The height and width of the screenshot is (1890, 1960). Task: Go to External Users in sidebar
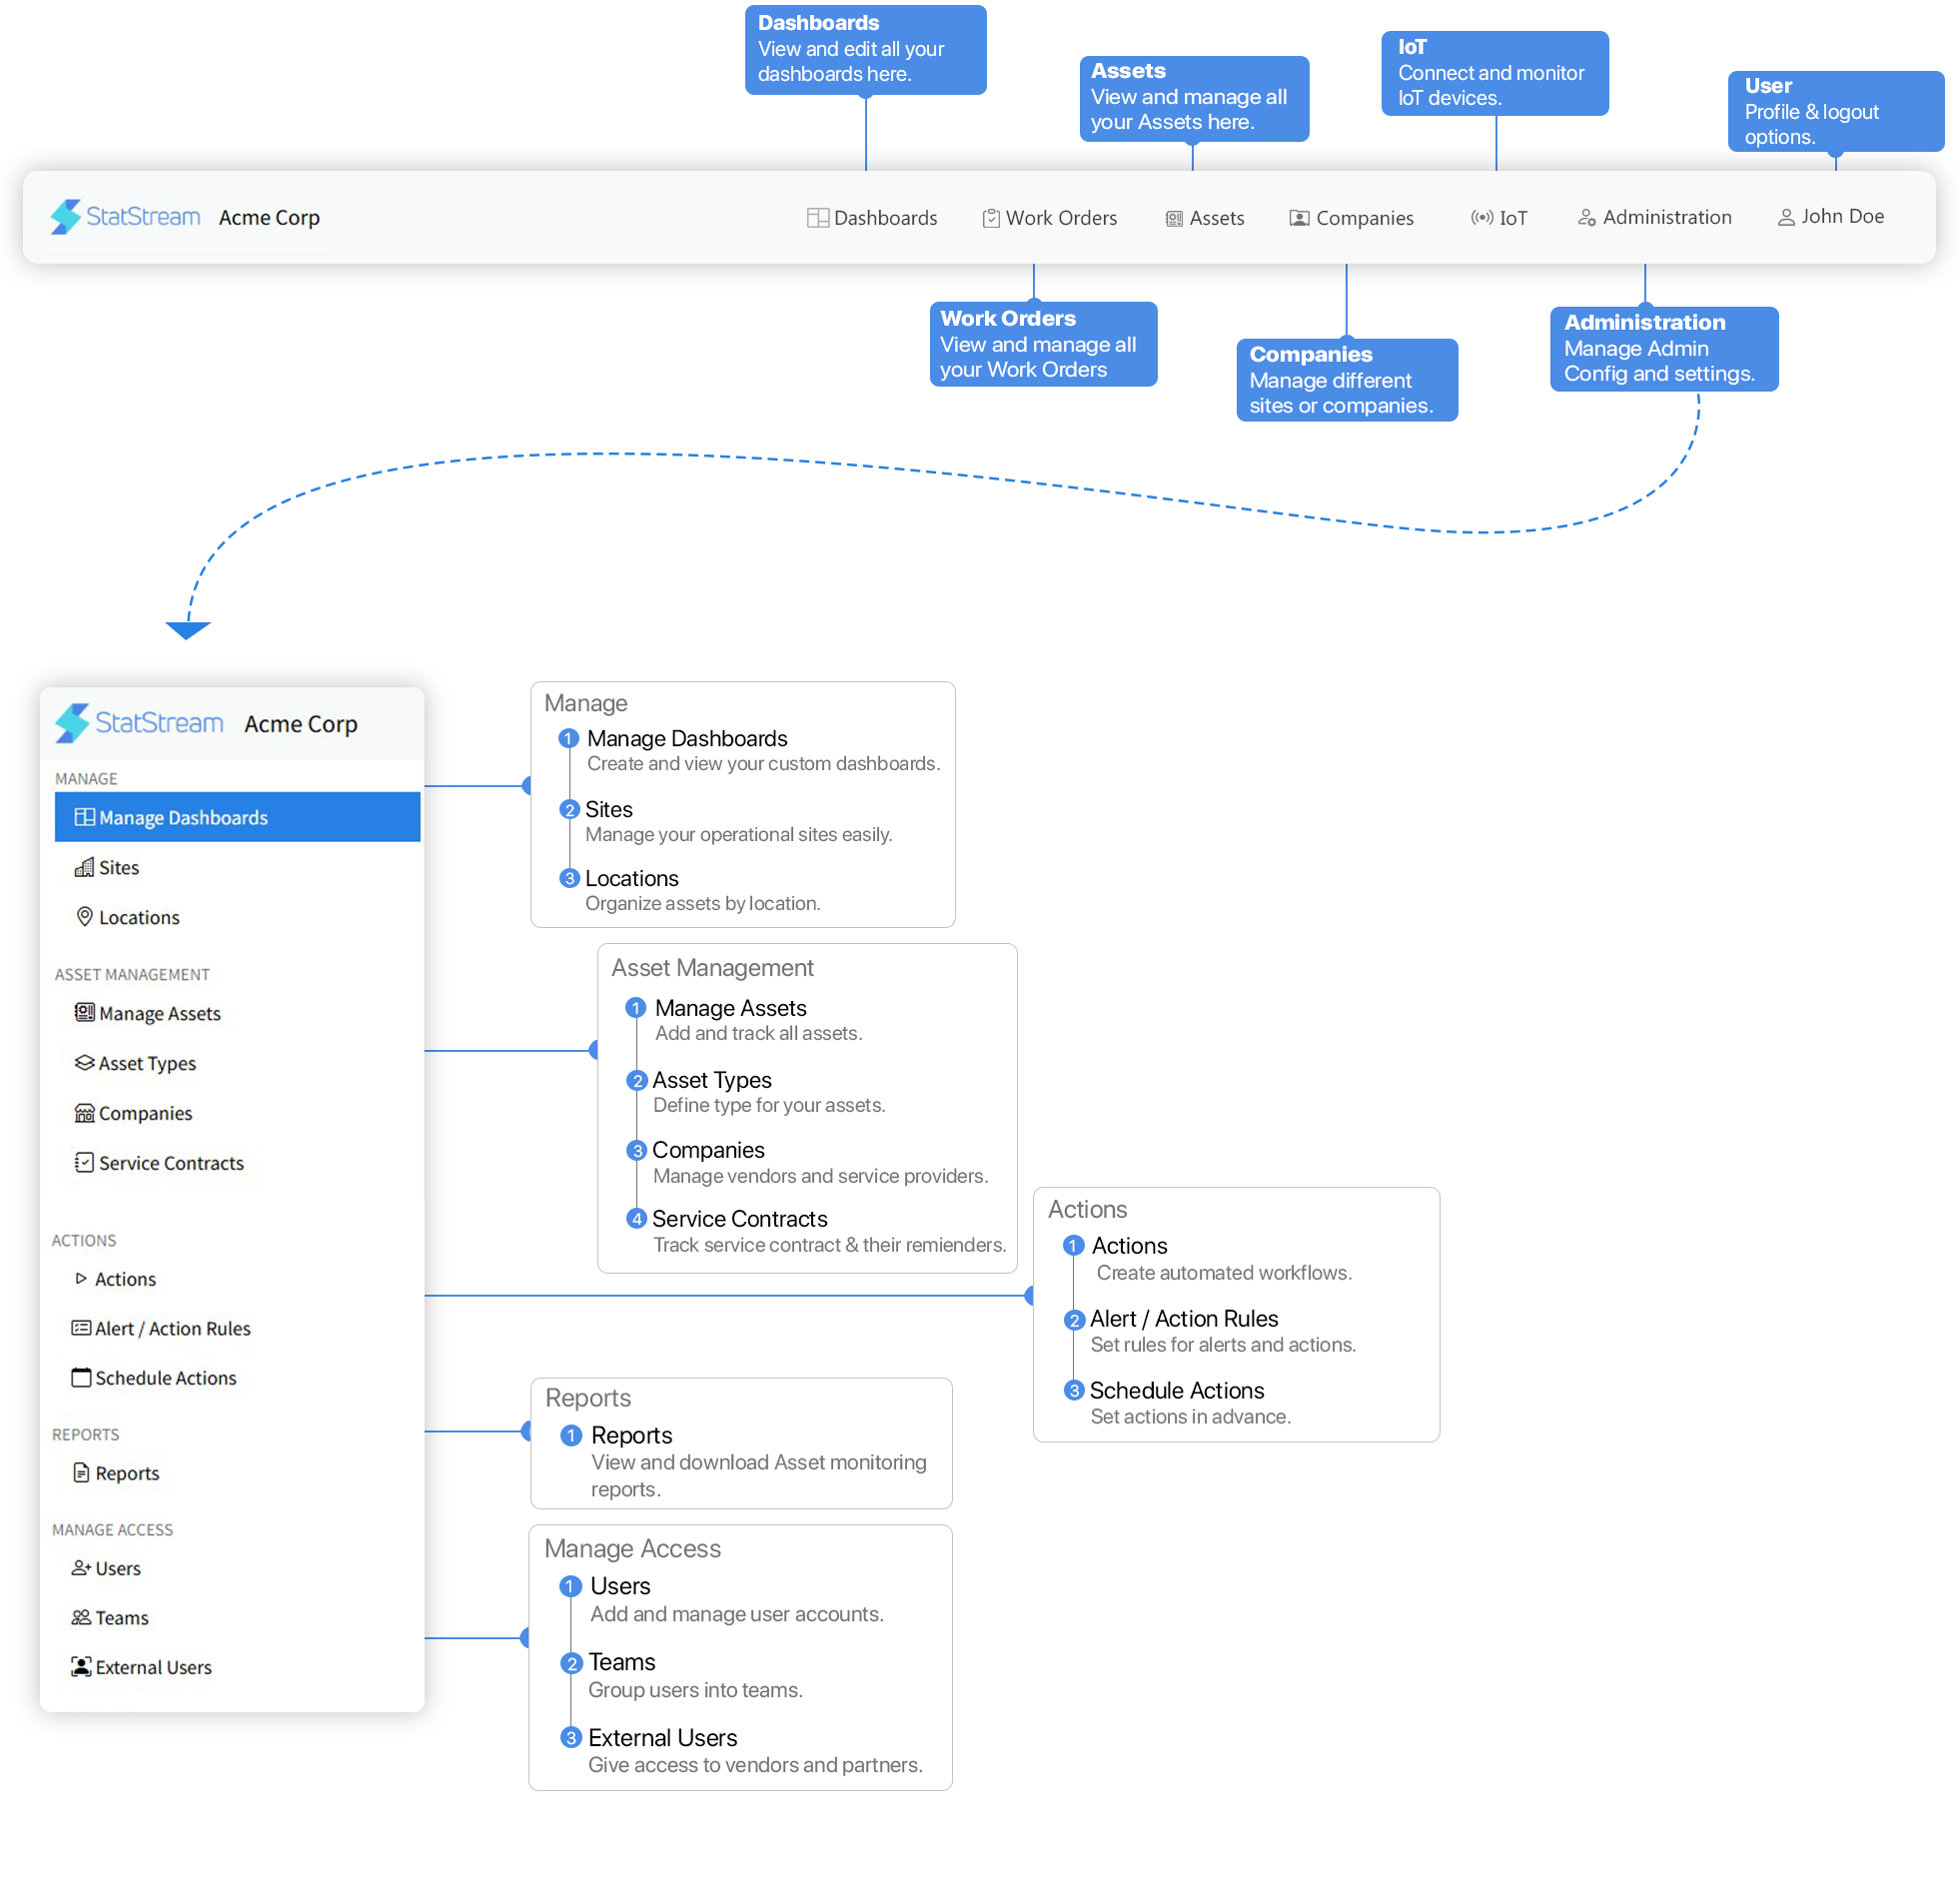click(x=153, y=1667)
